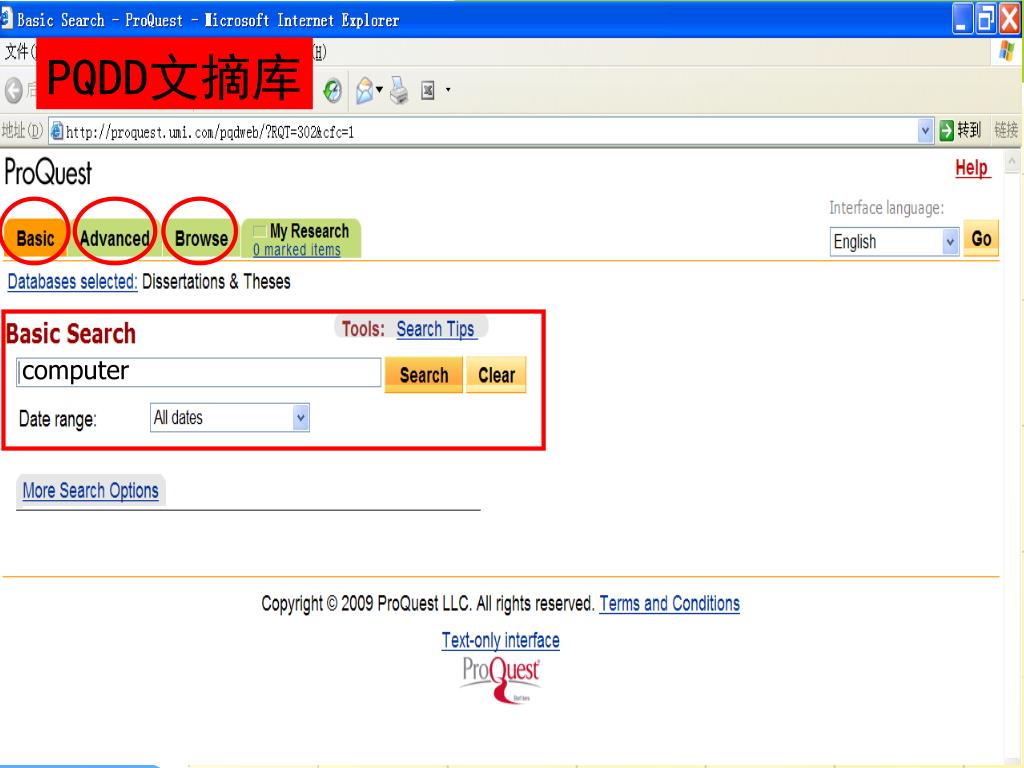Open the Help link
This screenshot has height=768, width=1024.
(972, 168)
